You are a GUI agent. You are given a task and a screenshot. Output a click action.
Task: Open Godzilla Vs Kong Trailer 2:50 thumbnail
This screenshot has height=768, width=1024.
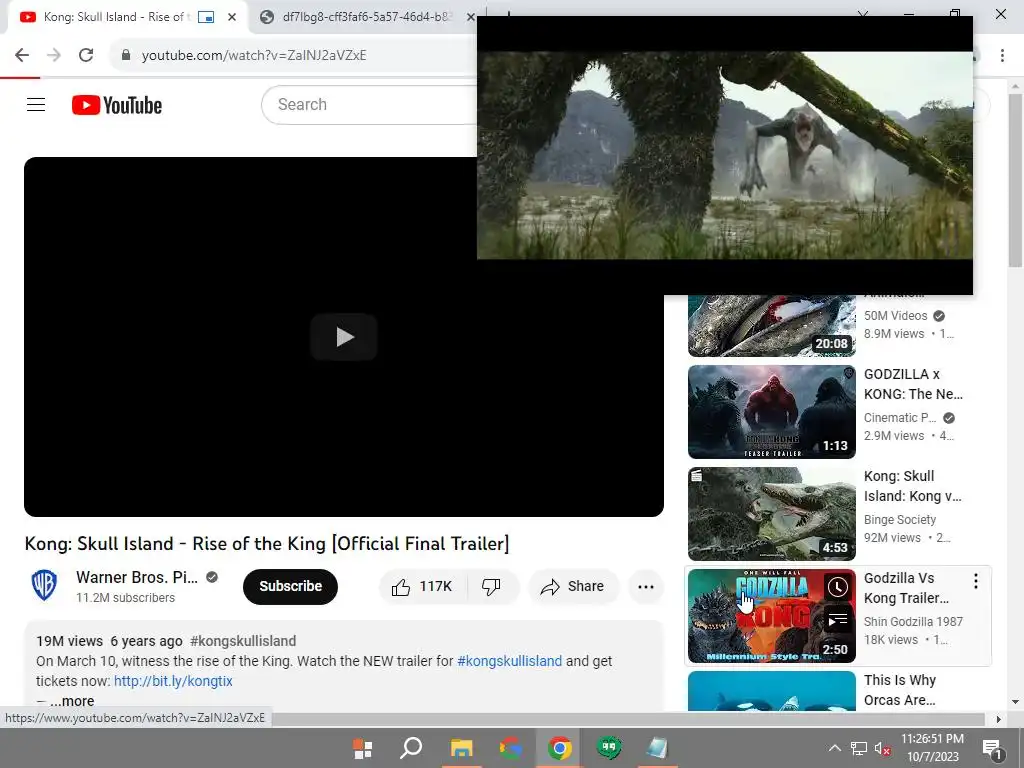point(771,616)
